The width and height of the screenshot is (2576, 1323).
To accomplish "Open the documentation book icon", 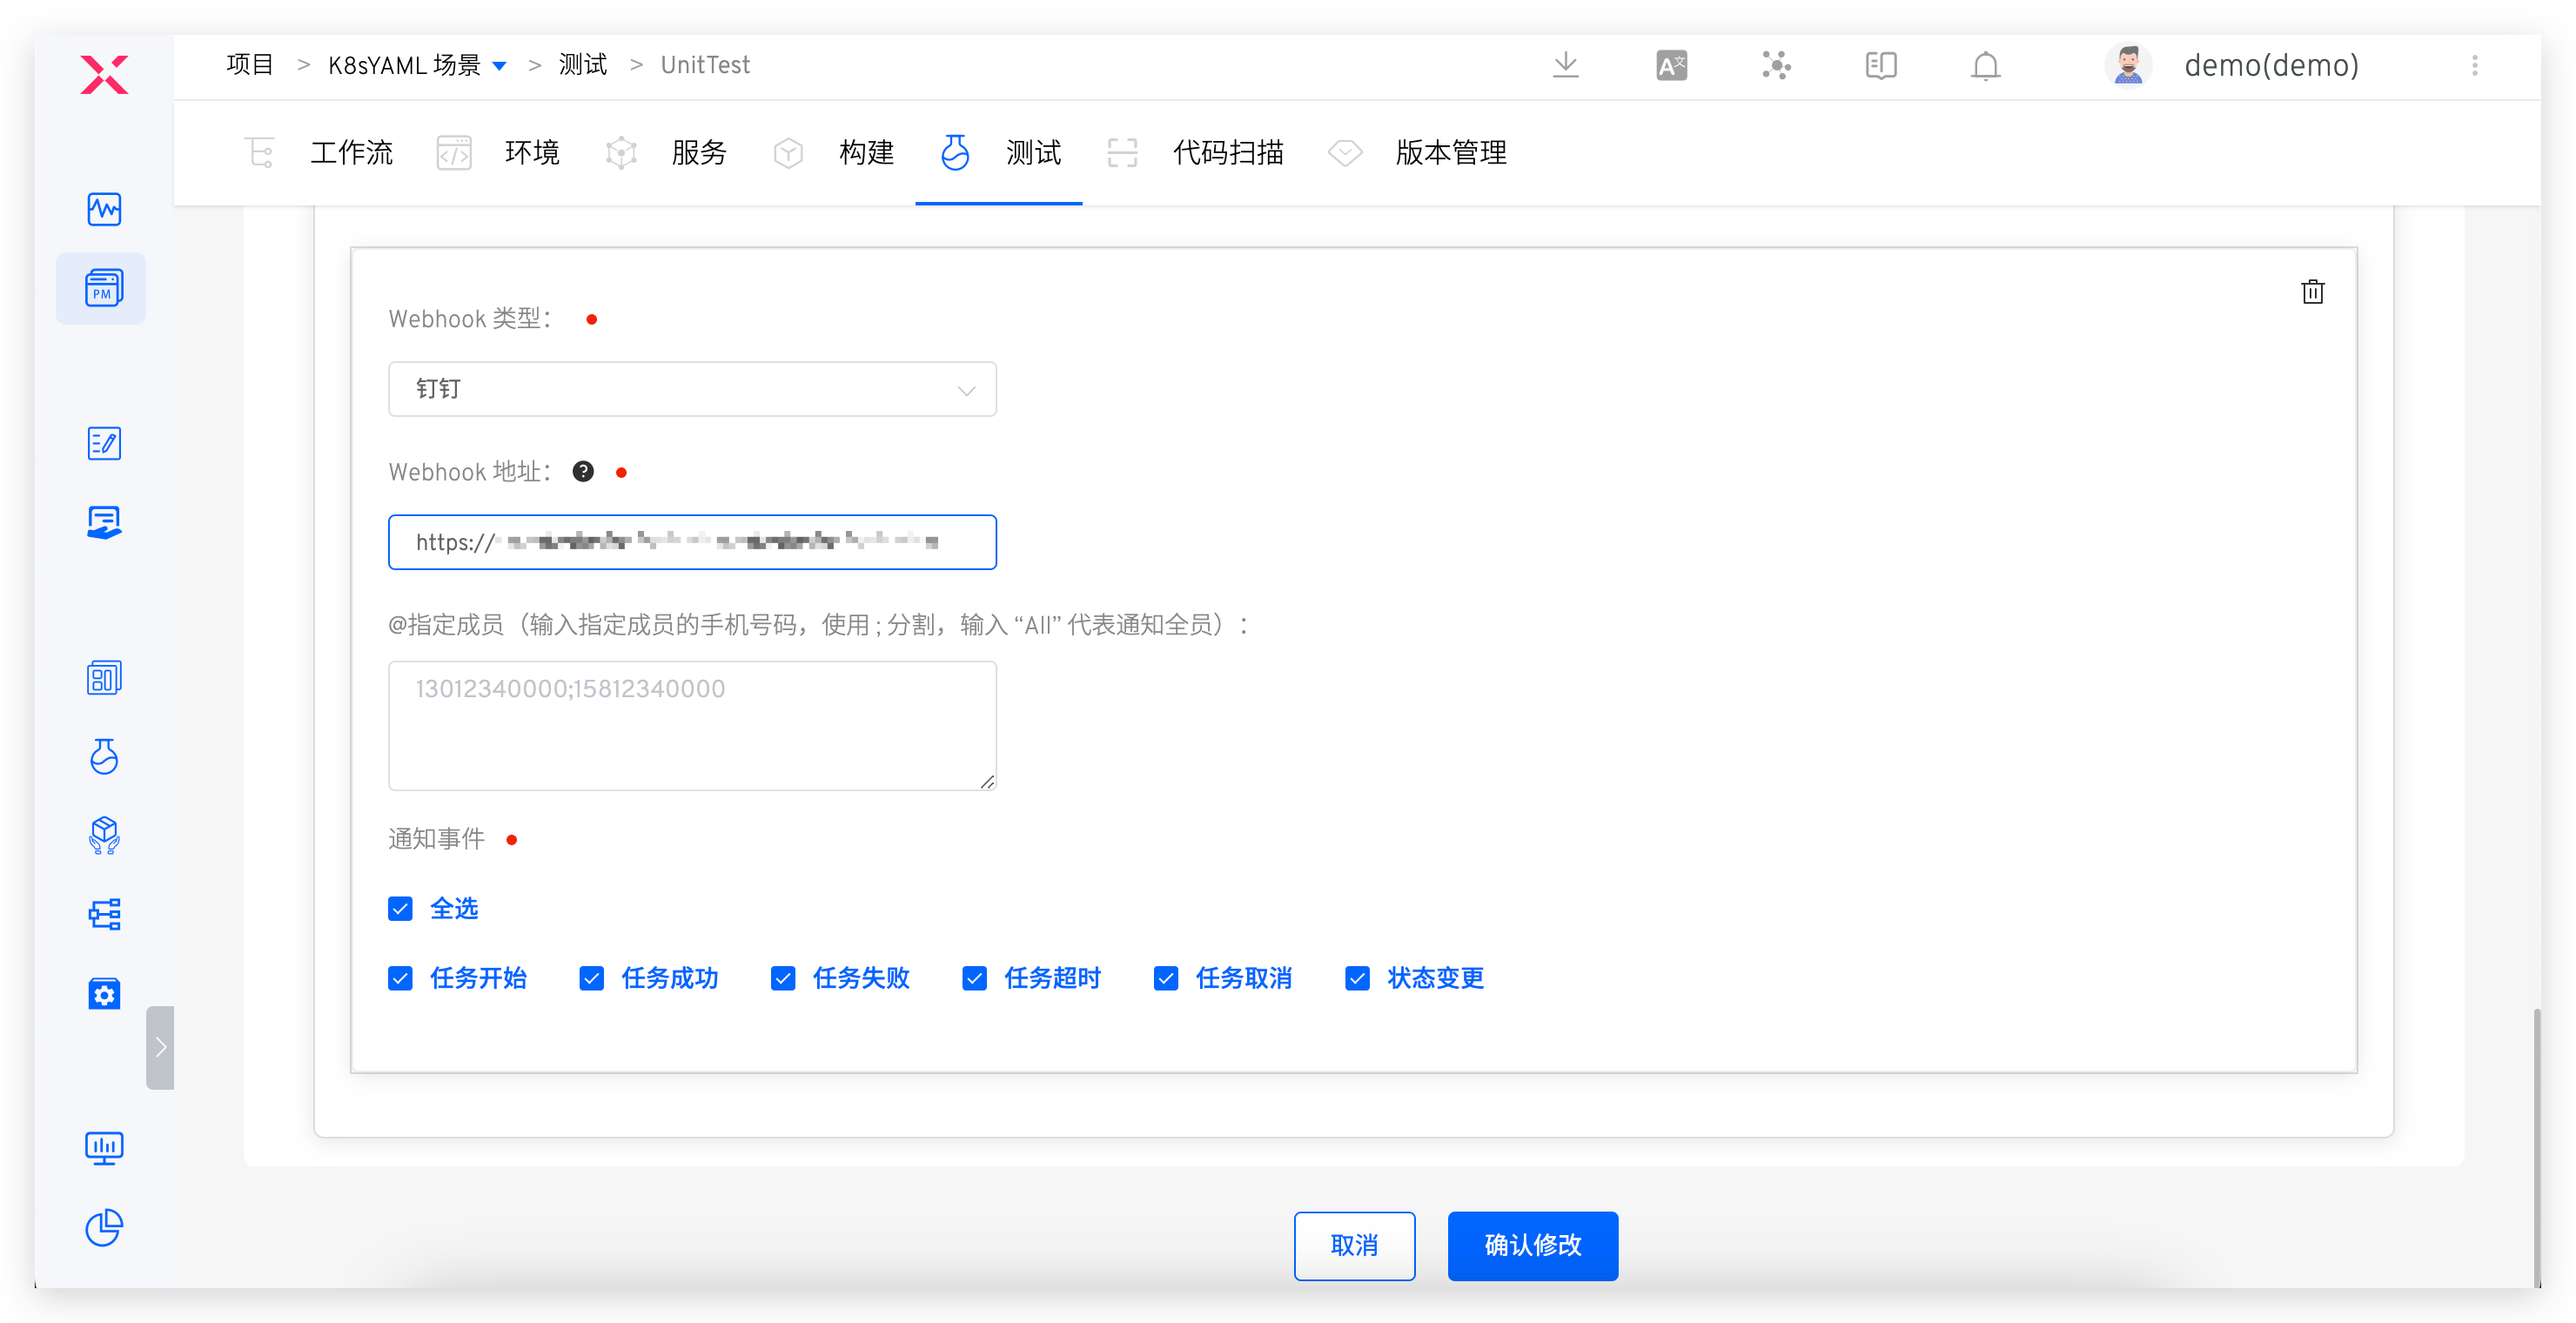I will pyautogui.click(x=1879, y=64).
